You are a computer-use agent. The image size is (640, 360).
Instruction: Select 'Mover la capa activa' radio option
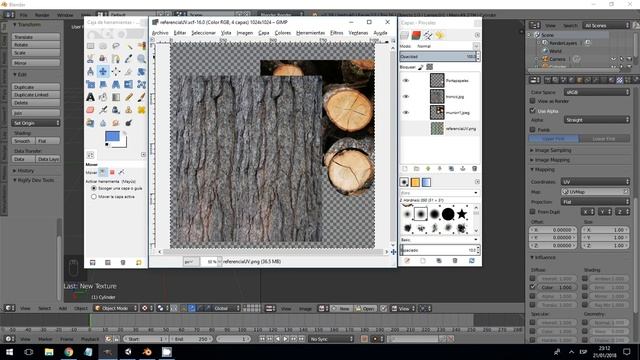click(94, 197)
